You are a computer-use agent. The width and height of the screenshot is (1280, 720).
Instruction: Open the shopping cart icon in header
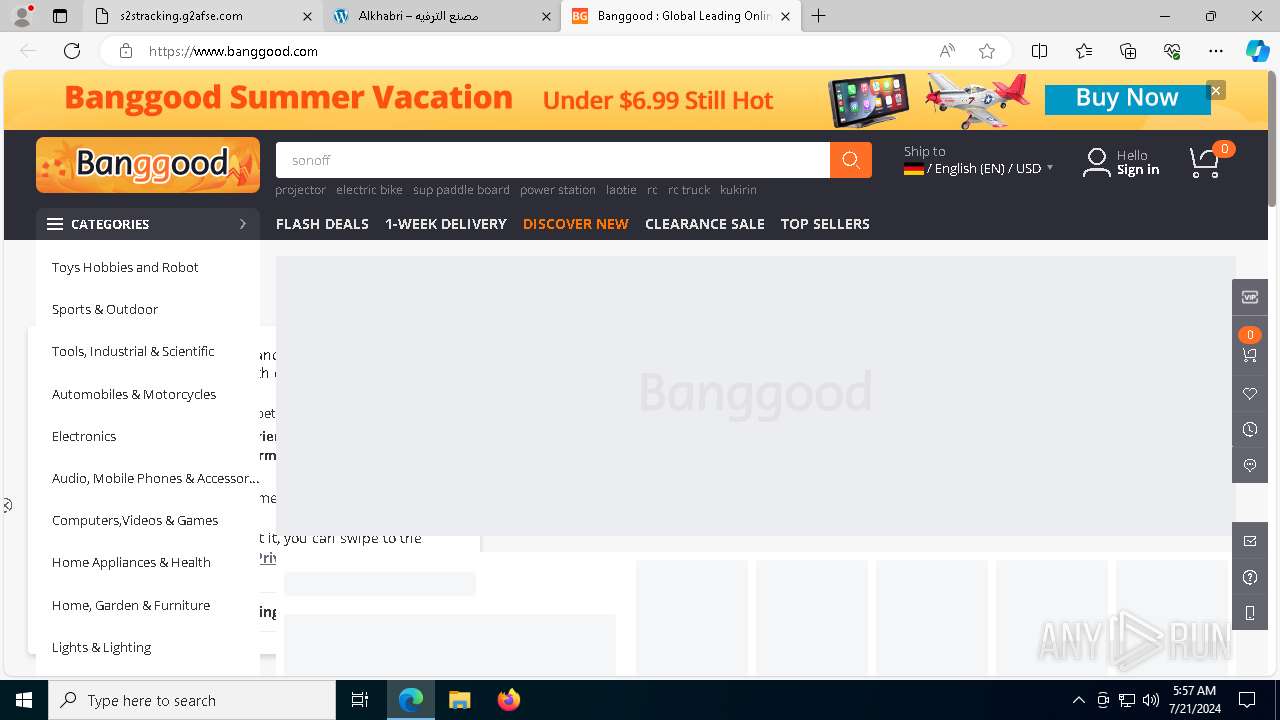[x=1204, y=163]
